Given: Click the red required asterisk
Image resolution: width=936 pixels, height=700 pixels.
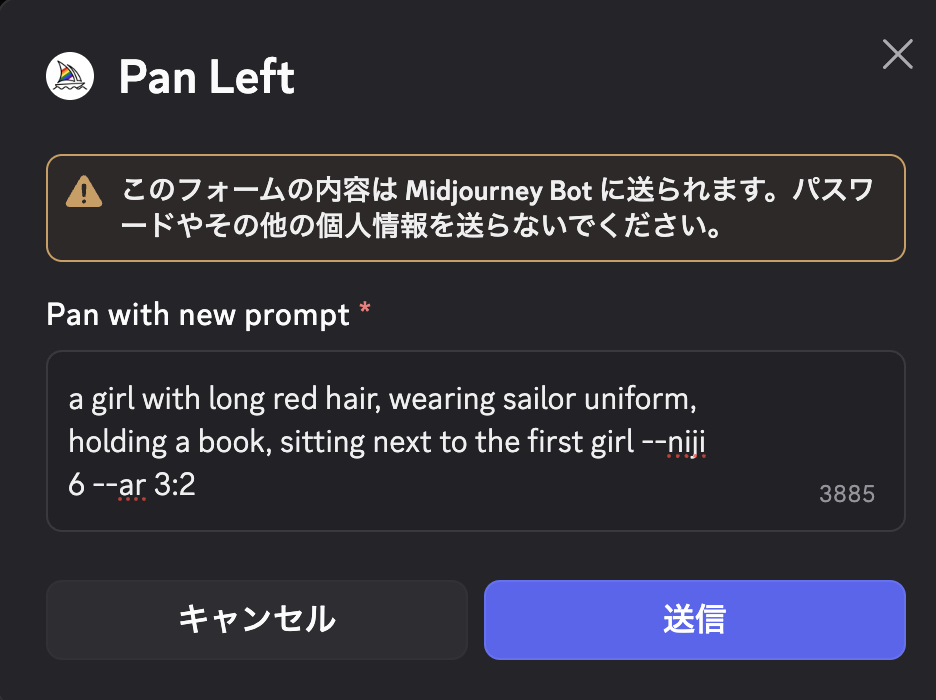Looking at the screenshot, I should pos(365,313).
